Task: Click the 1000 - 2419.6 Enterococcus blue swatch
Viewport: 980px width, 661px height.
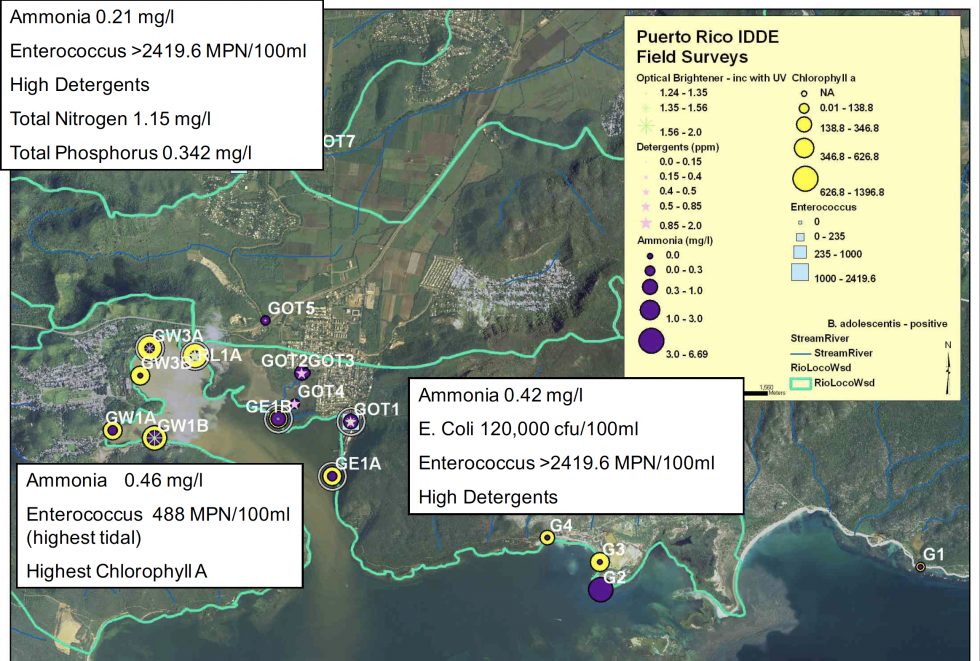Action: pos(800,272)
